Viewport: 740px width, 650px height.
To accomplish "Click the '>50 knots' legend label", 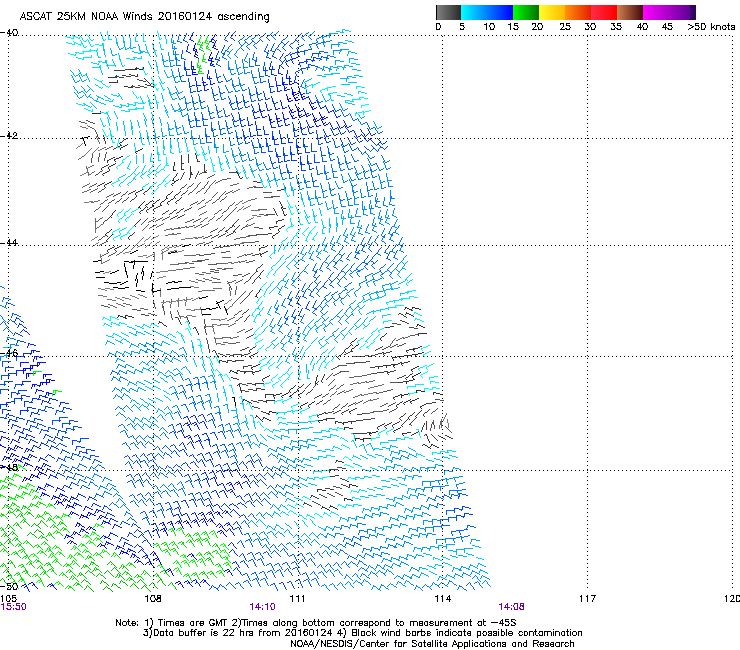I will [x=711, y=27].
